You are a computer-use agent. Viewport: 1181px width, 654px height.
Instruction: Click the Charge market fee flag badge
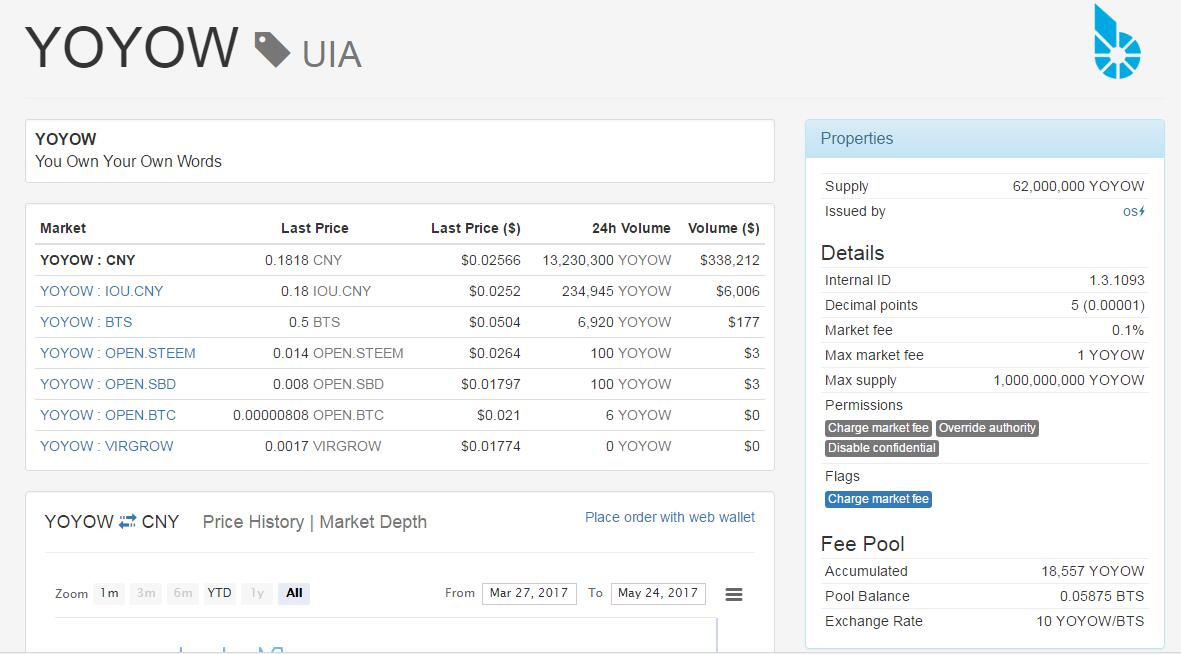(878, 499)
